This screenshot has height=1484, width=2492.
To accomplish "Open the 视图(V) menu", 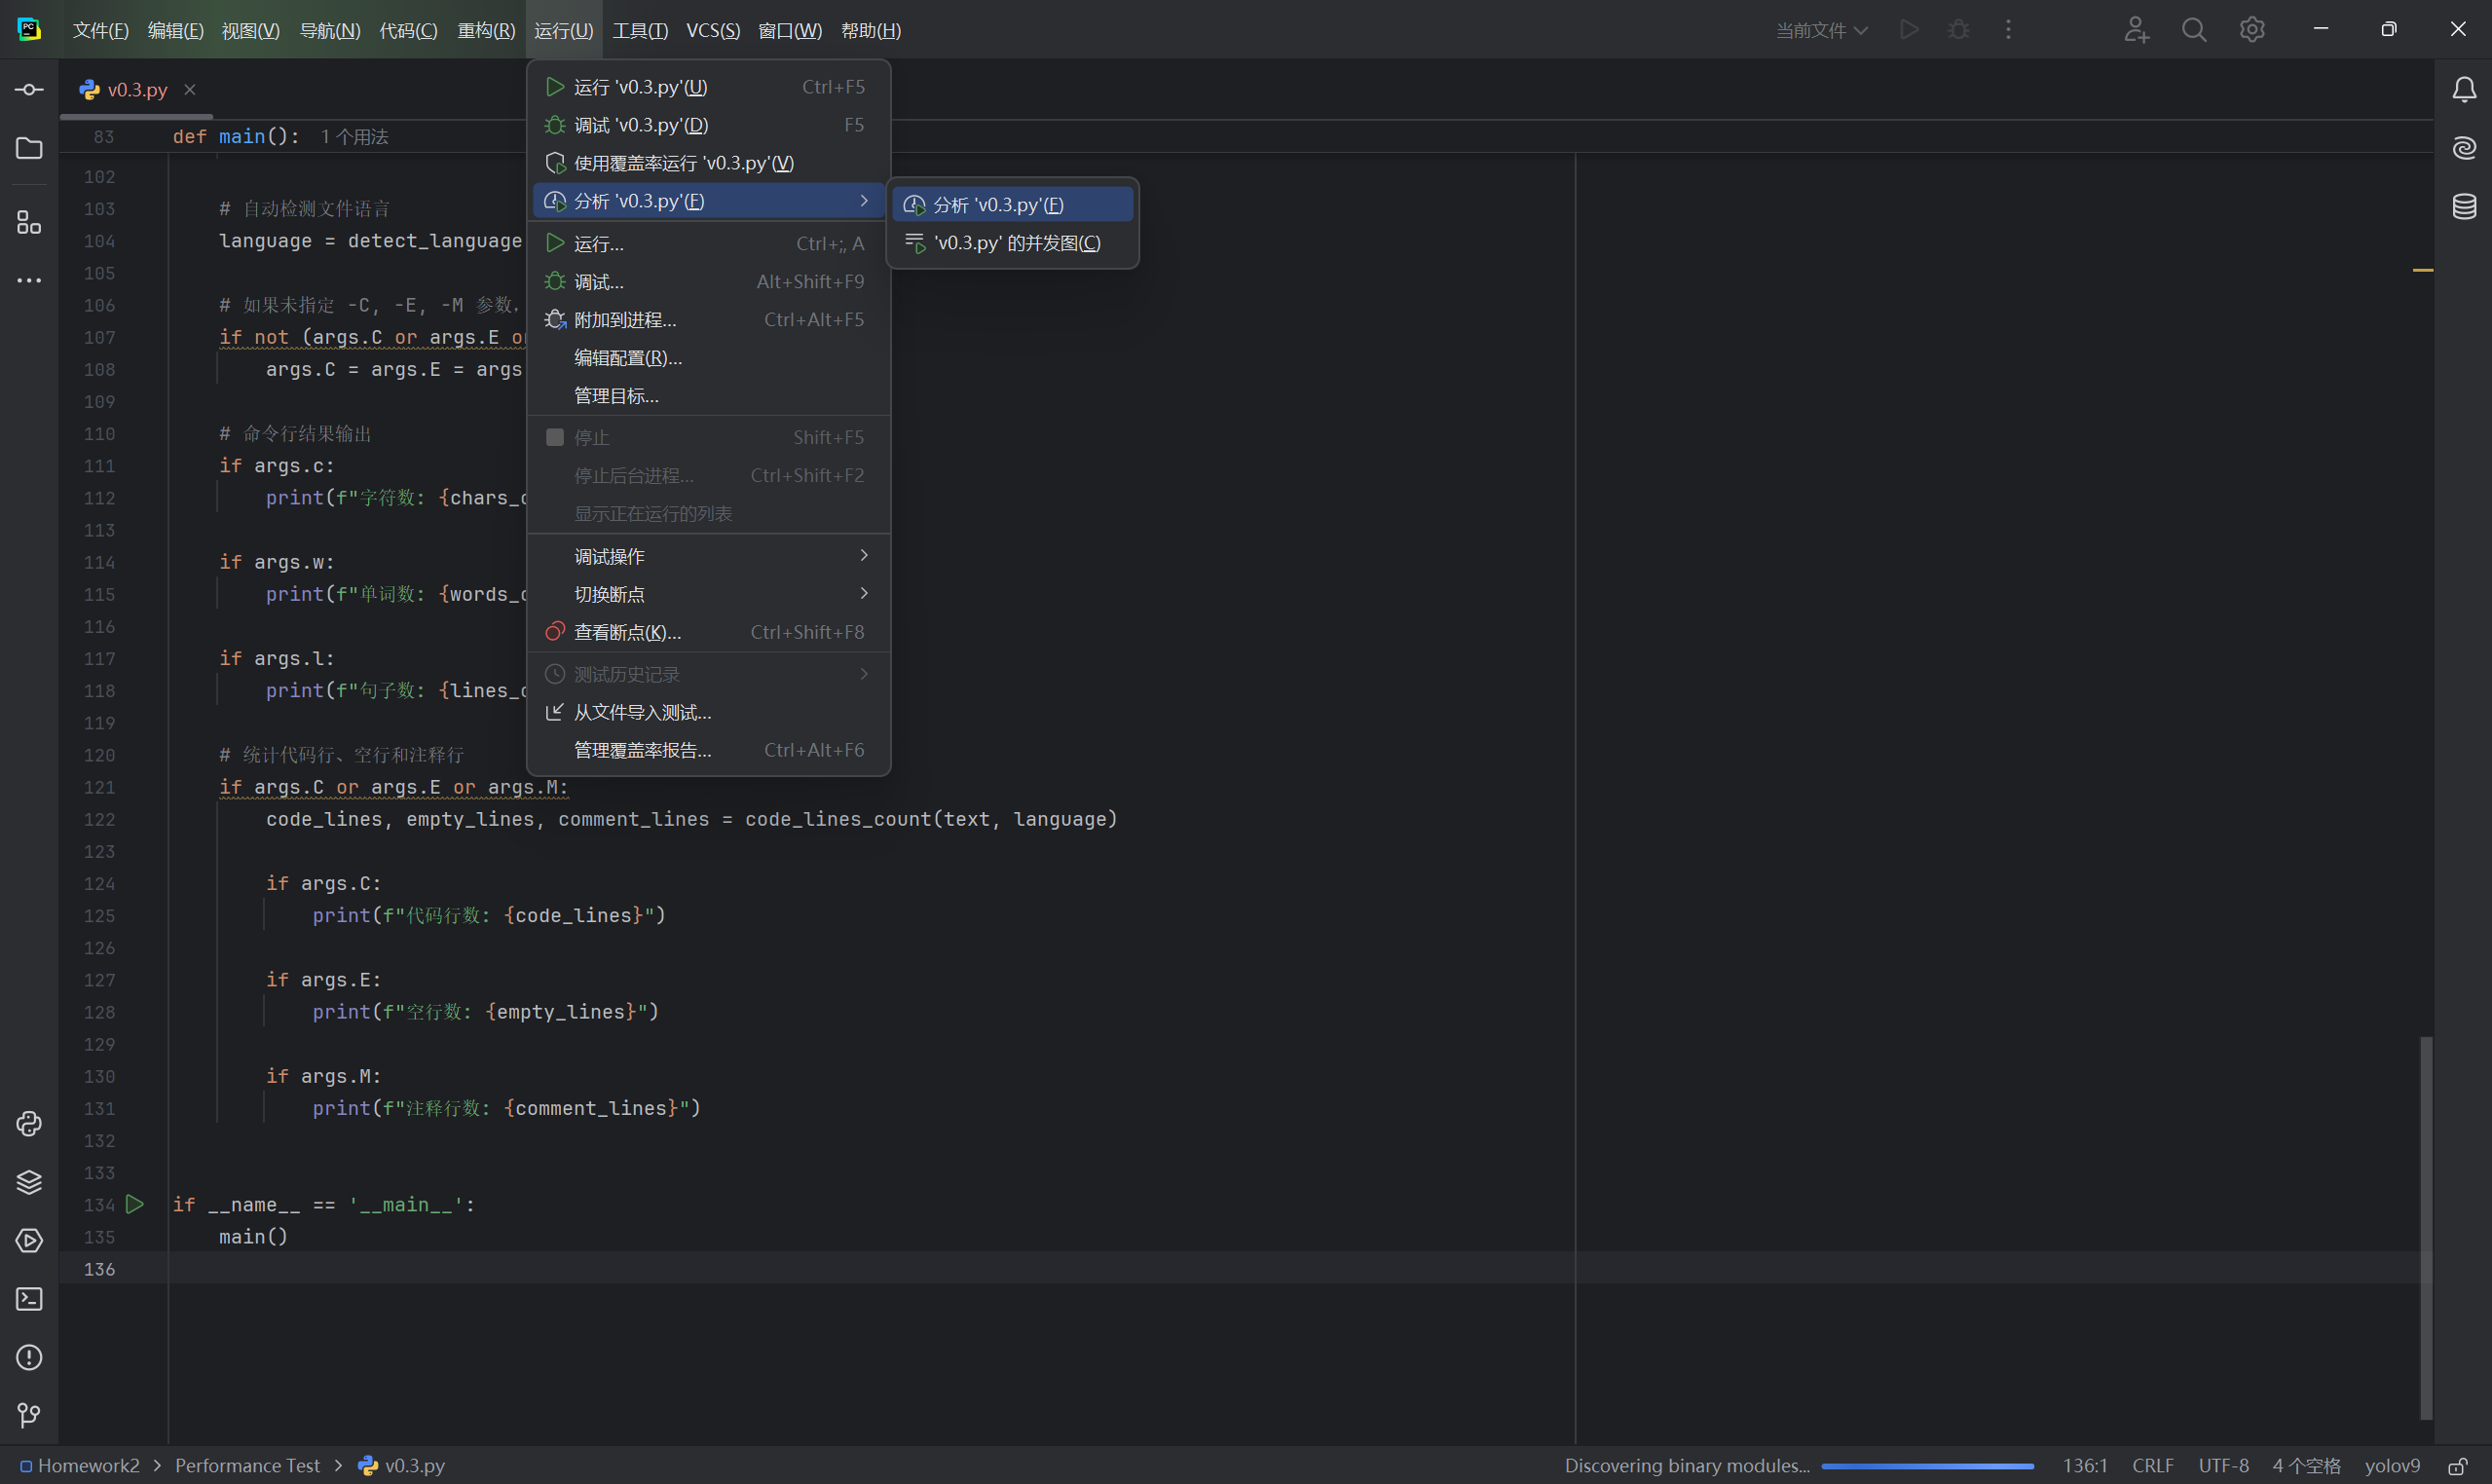I will [x=250, y=30].
